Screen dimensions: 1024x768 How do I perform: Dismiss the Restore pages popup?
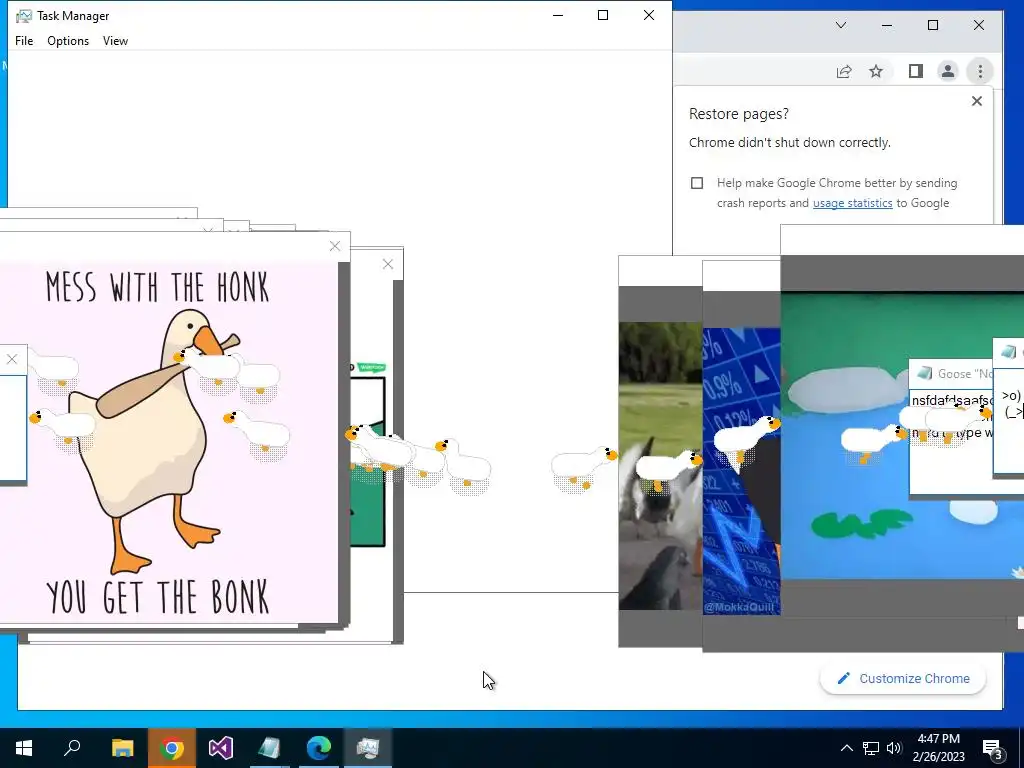[x=977, y=101]
